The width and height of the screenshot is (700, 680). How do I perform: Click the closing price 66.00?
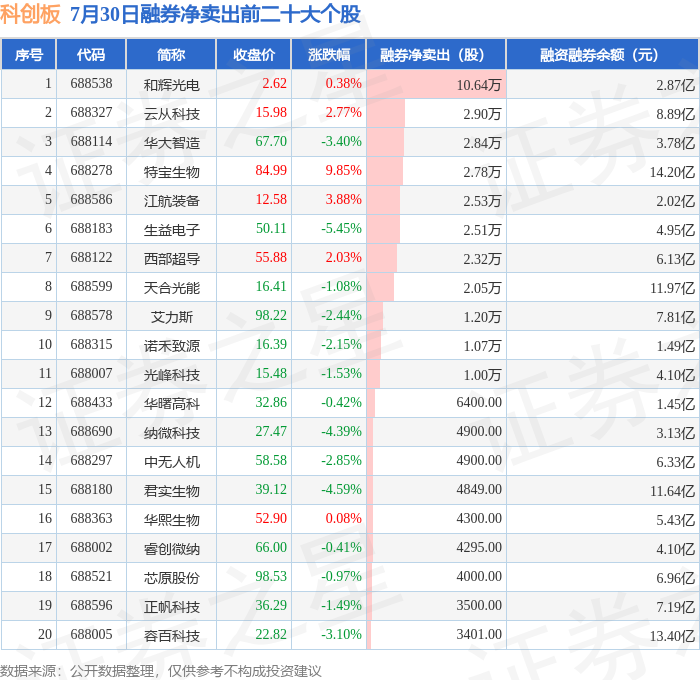pyautogui.click(x=271, y=548)
